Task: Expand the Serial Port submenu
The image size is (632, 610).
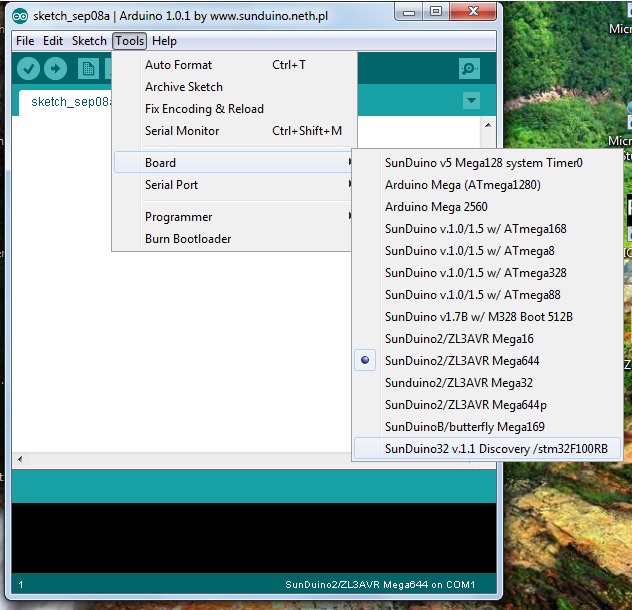Action: (x=233, y=185)
